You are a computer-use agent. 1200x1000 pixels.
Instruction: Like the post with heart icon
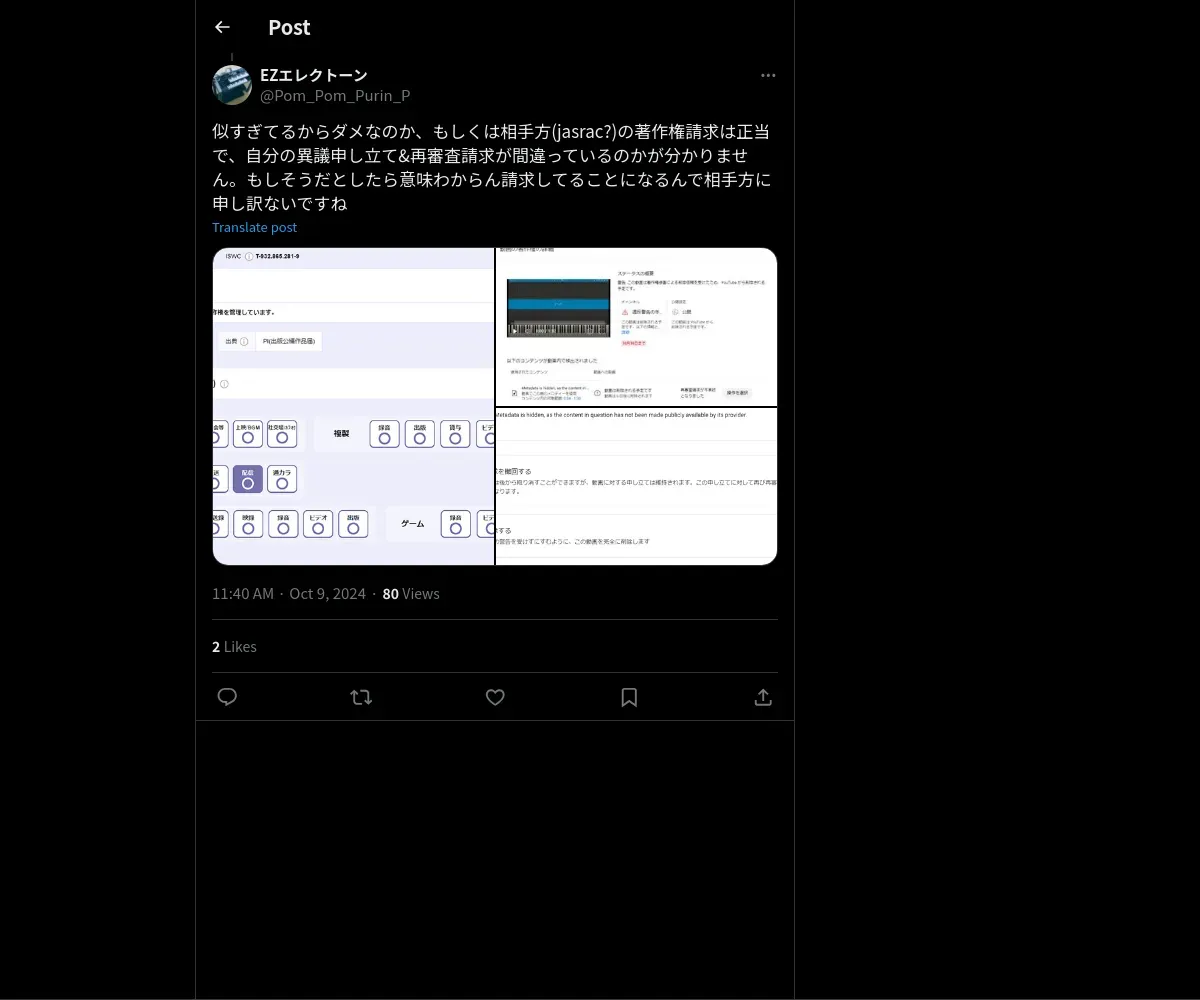tap(495, 697)
